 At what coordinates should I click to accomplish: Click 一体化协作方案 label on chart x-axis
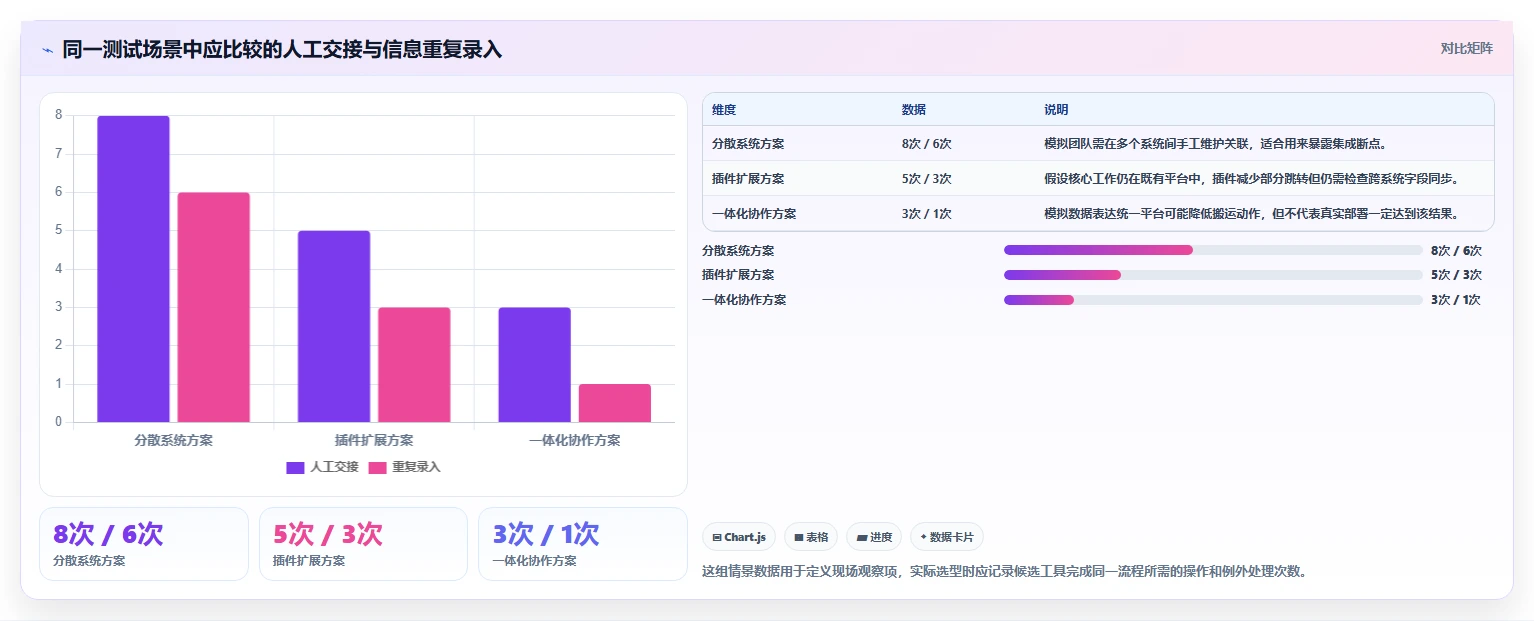pyautogui.click(x=575, y=440)
